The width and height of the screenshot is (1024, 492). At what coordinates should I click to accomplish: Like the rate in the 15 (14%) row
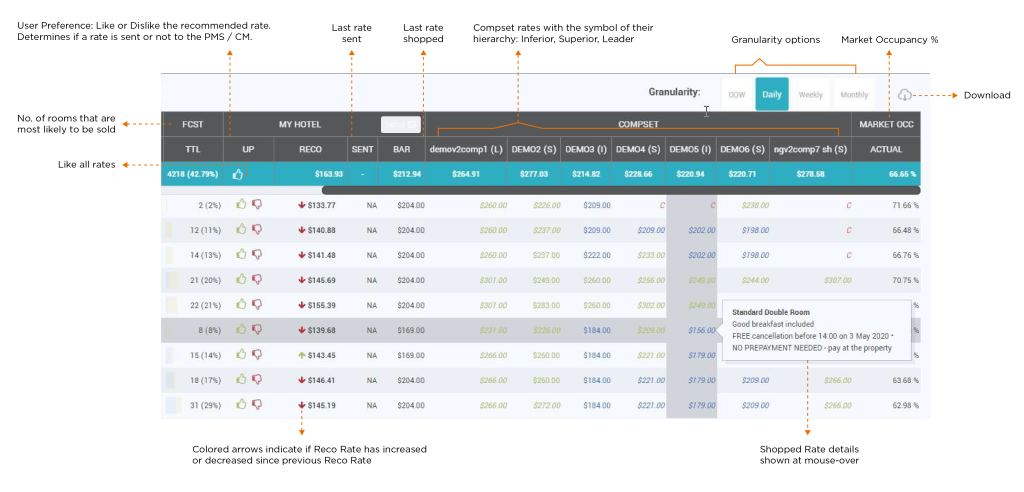[x=242, y=353]
